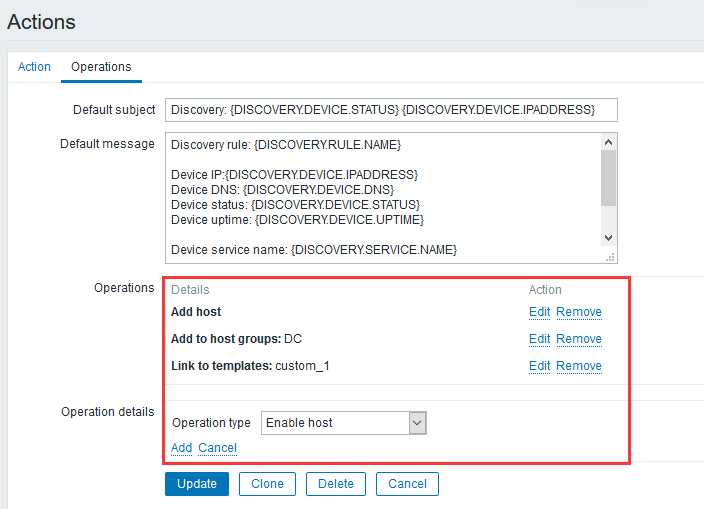Click the Delete button
This screenshot has height=509, width=704.
pyautogui.click(x=336, y=484)
